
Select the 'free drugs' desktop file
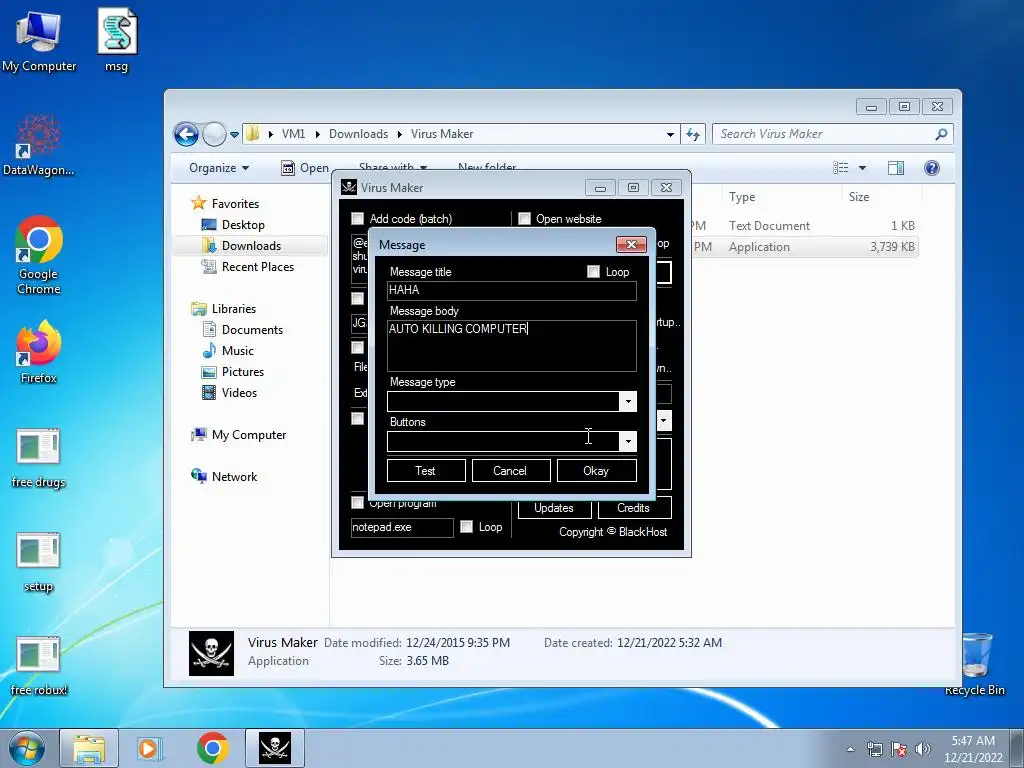pyautogui.click(x=39, y=458)
